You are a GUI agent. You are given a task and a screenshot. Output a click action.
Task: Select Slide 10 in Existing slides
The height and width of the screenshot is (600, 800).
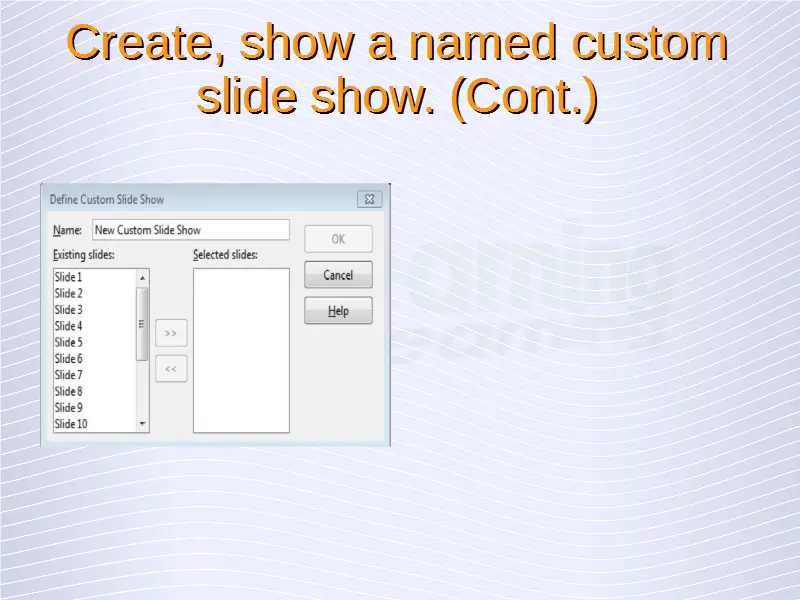pyautogui.click(x=71, y=424)
